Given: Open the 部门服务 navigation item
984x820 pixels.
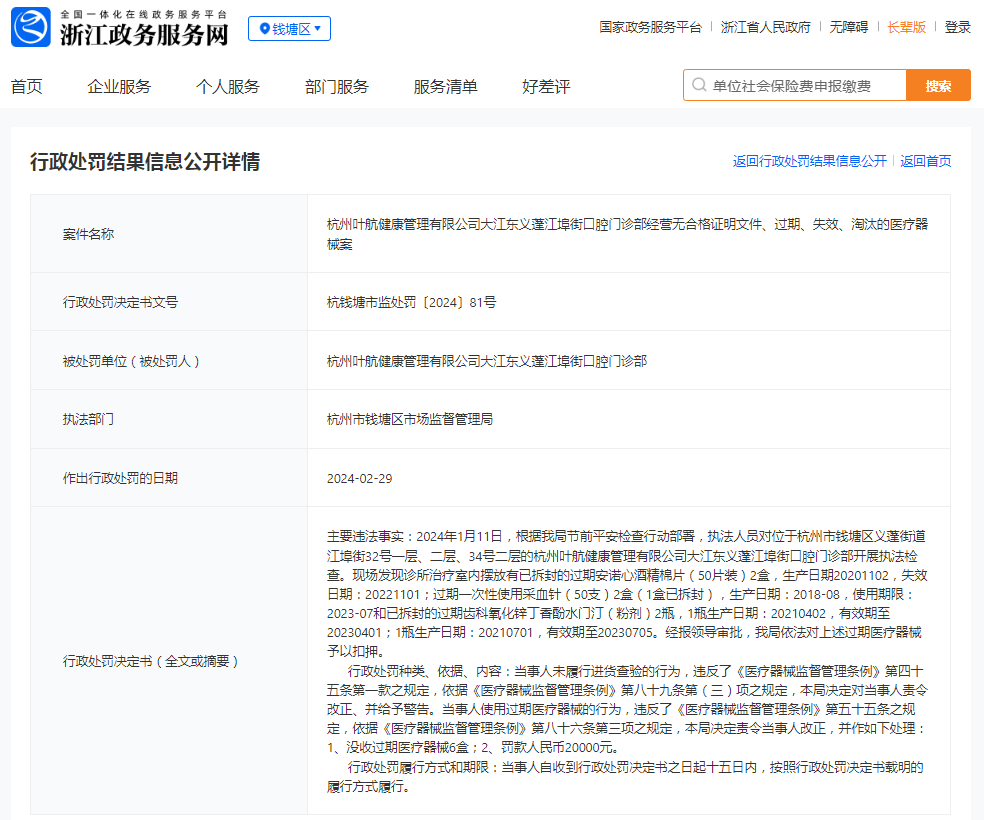Looking at the screenshot, I should click(337, 87).
